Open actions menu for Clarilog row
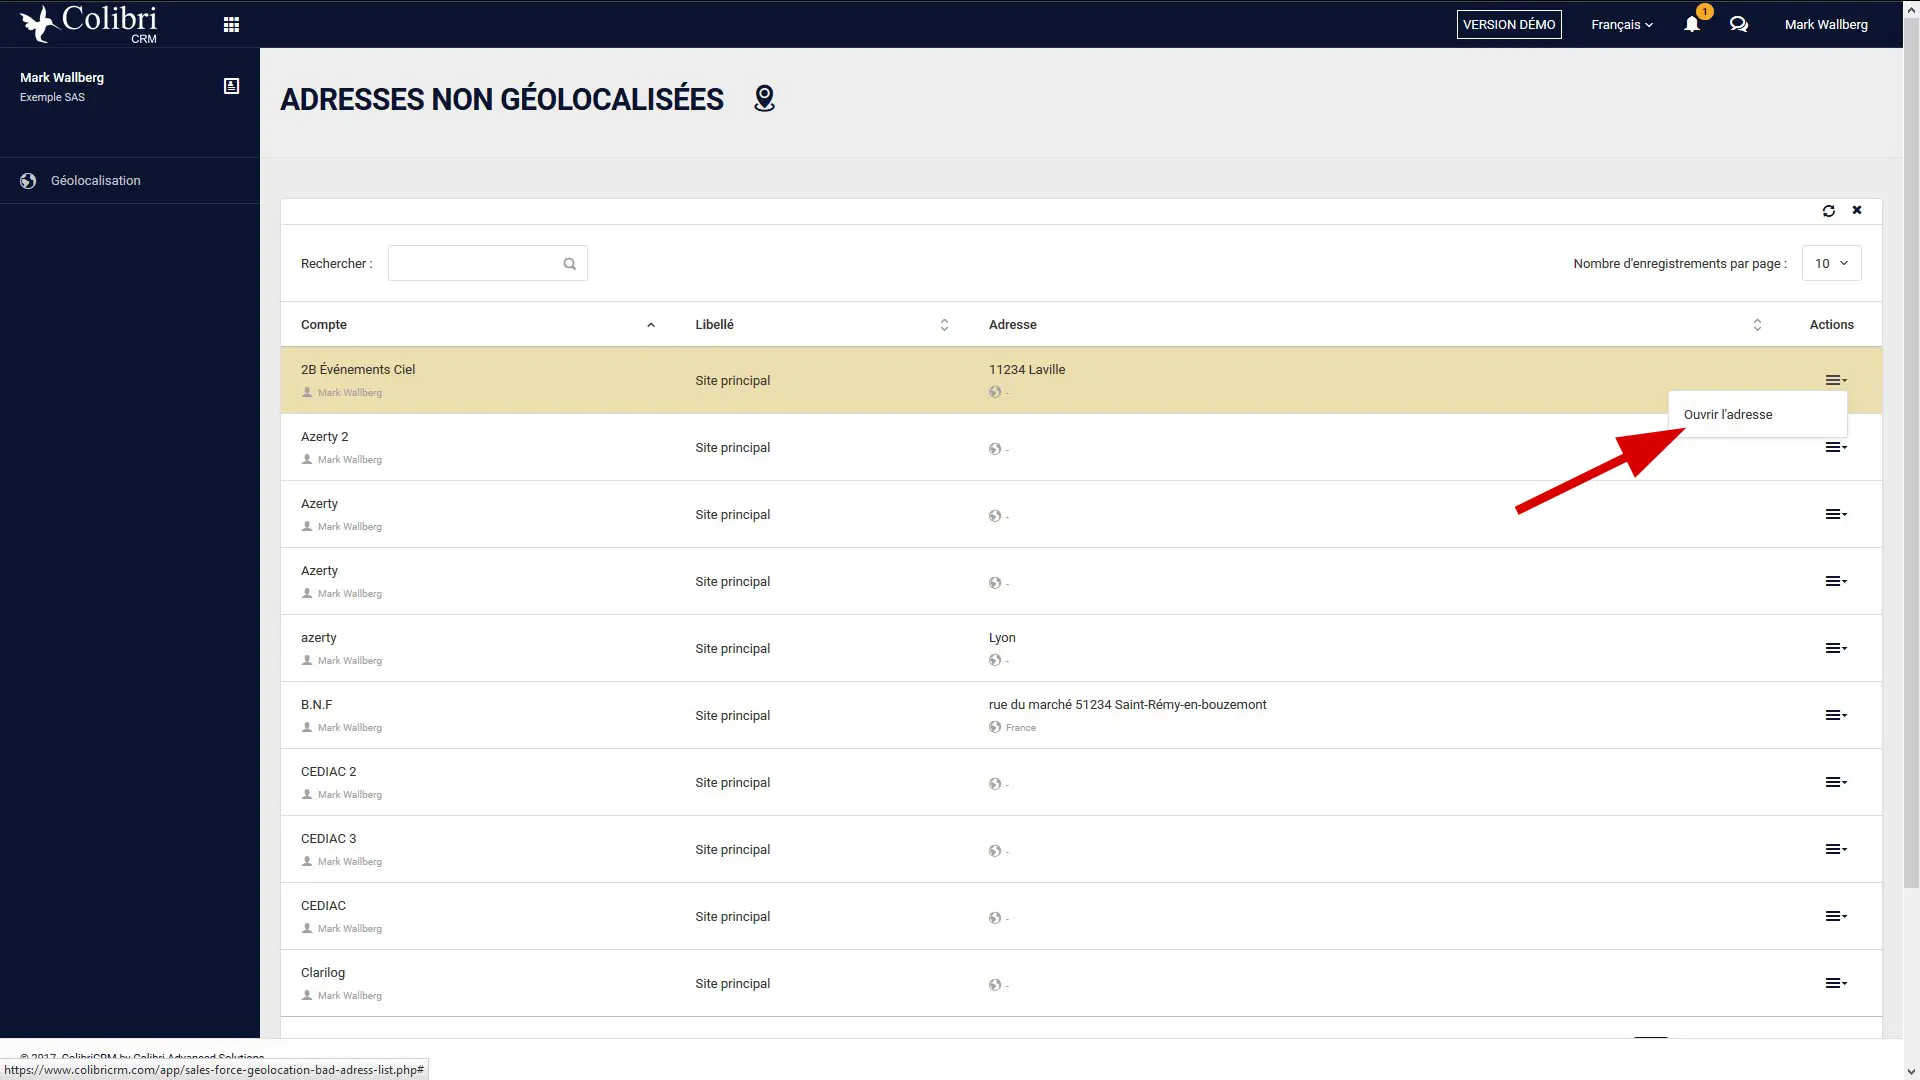 (1835, 983)
